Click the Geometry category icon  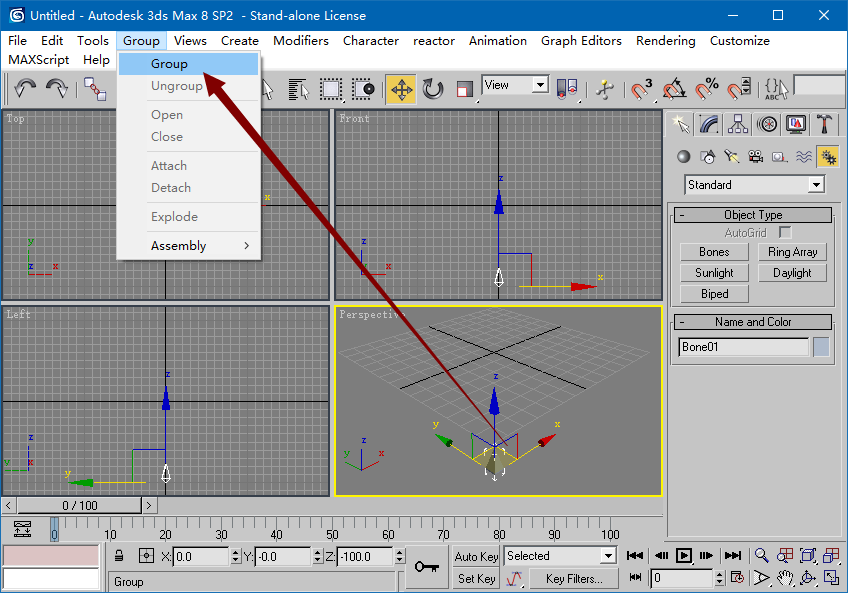(x=684, y=157)
